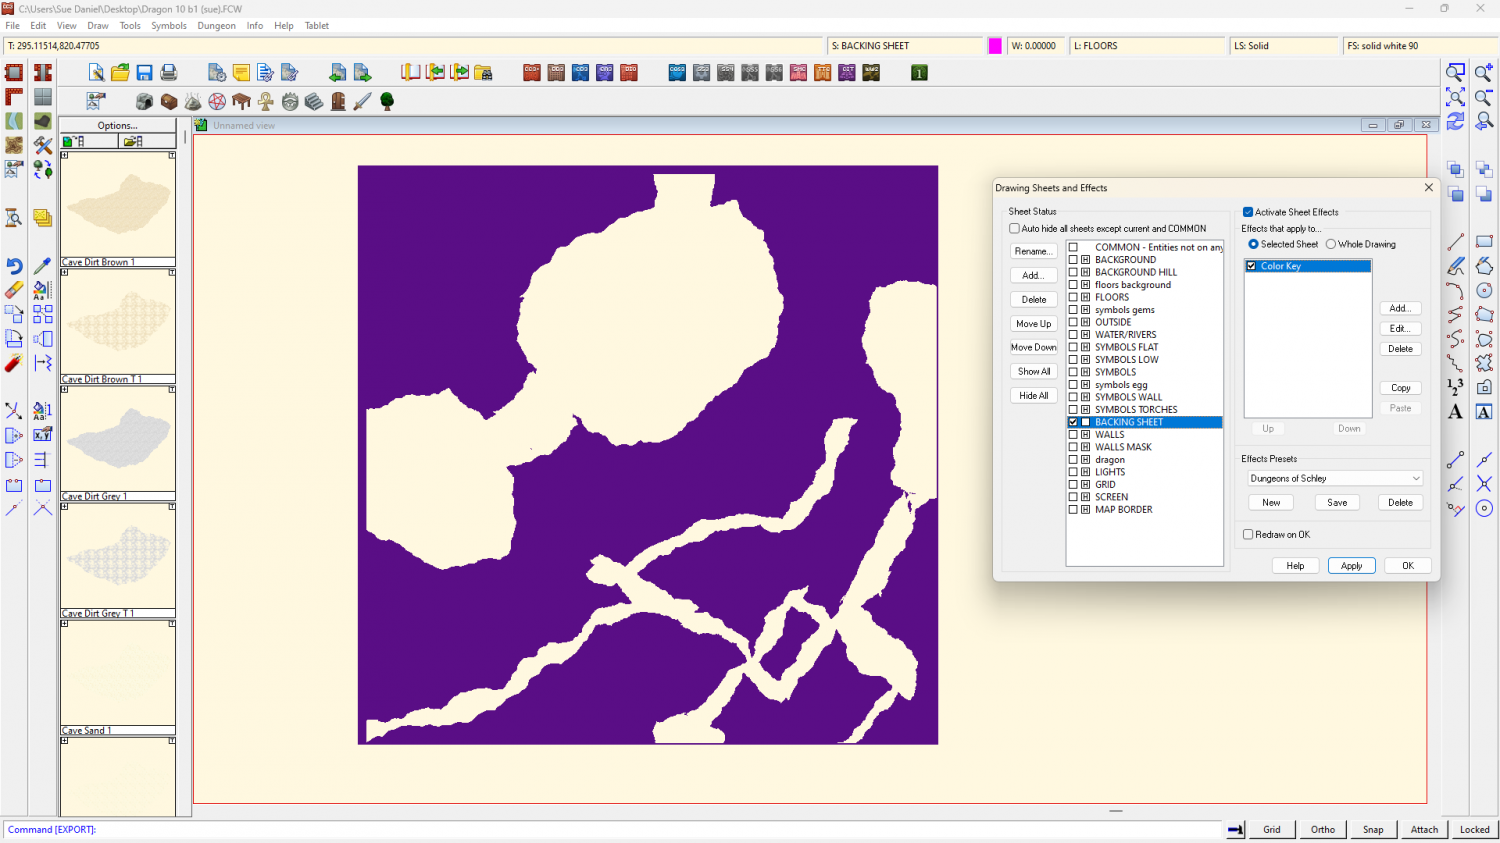
Task: Select the table furniture symbol catalog icon
Action: (x=241, y=101)
